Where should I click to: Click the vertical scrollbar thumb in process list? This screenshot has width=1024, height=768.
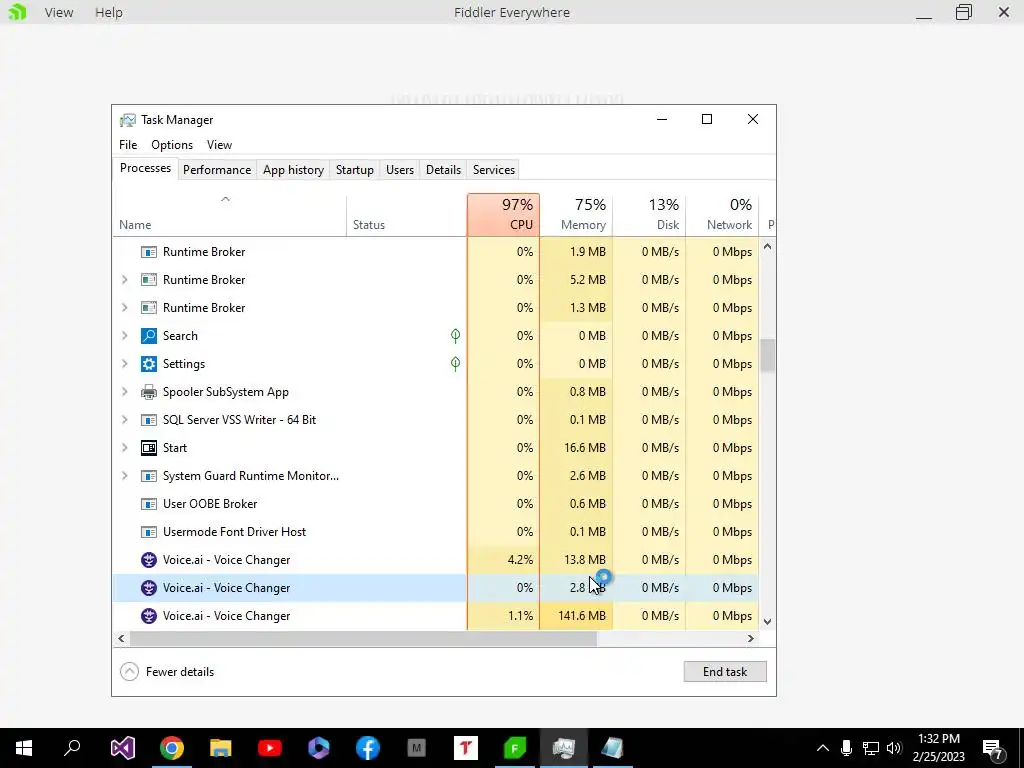point(767,356)
